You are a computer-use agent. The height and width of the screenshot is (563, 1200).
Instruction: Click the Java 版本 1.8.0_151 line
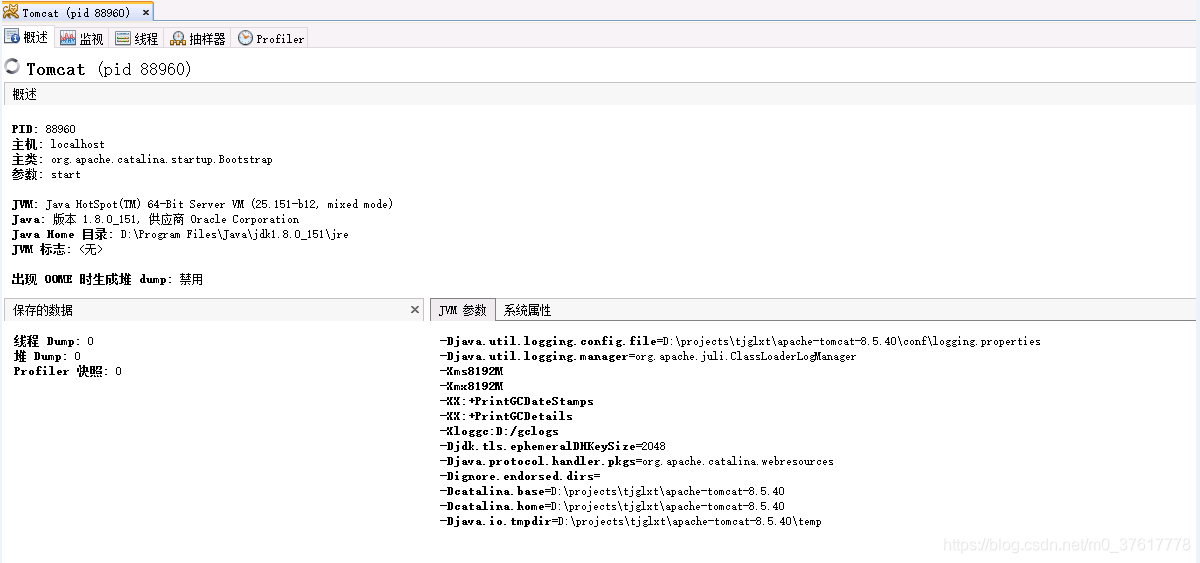[x=156, y=219]
